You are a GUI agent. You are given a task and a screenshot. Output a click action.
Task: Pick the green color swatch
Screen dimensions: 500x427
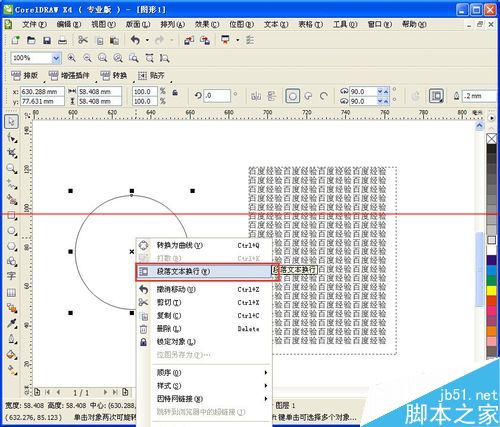point(492,280)
